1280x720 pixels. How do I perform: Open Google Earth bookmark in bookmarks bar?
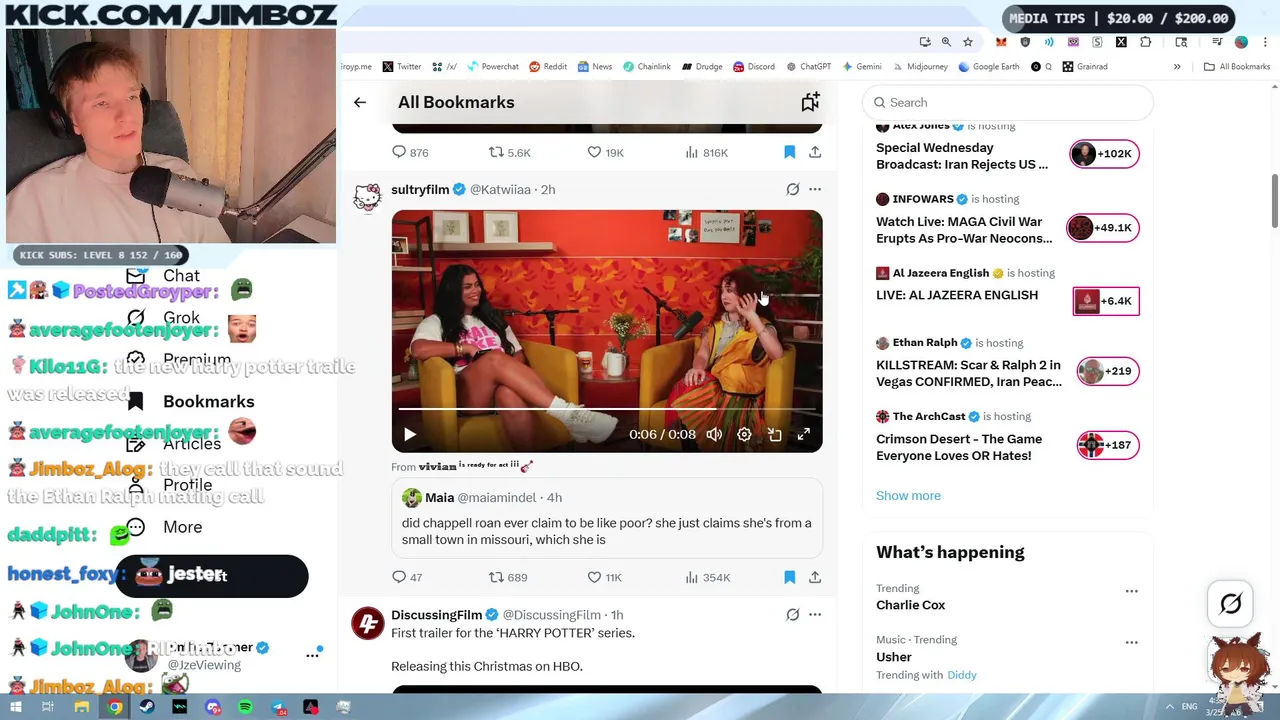pos(989,67)
